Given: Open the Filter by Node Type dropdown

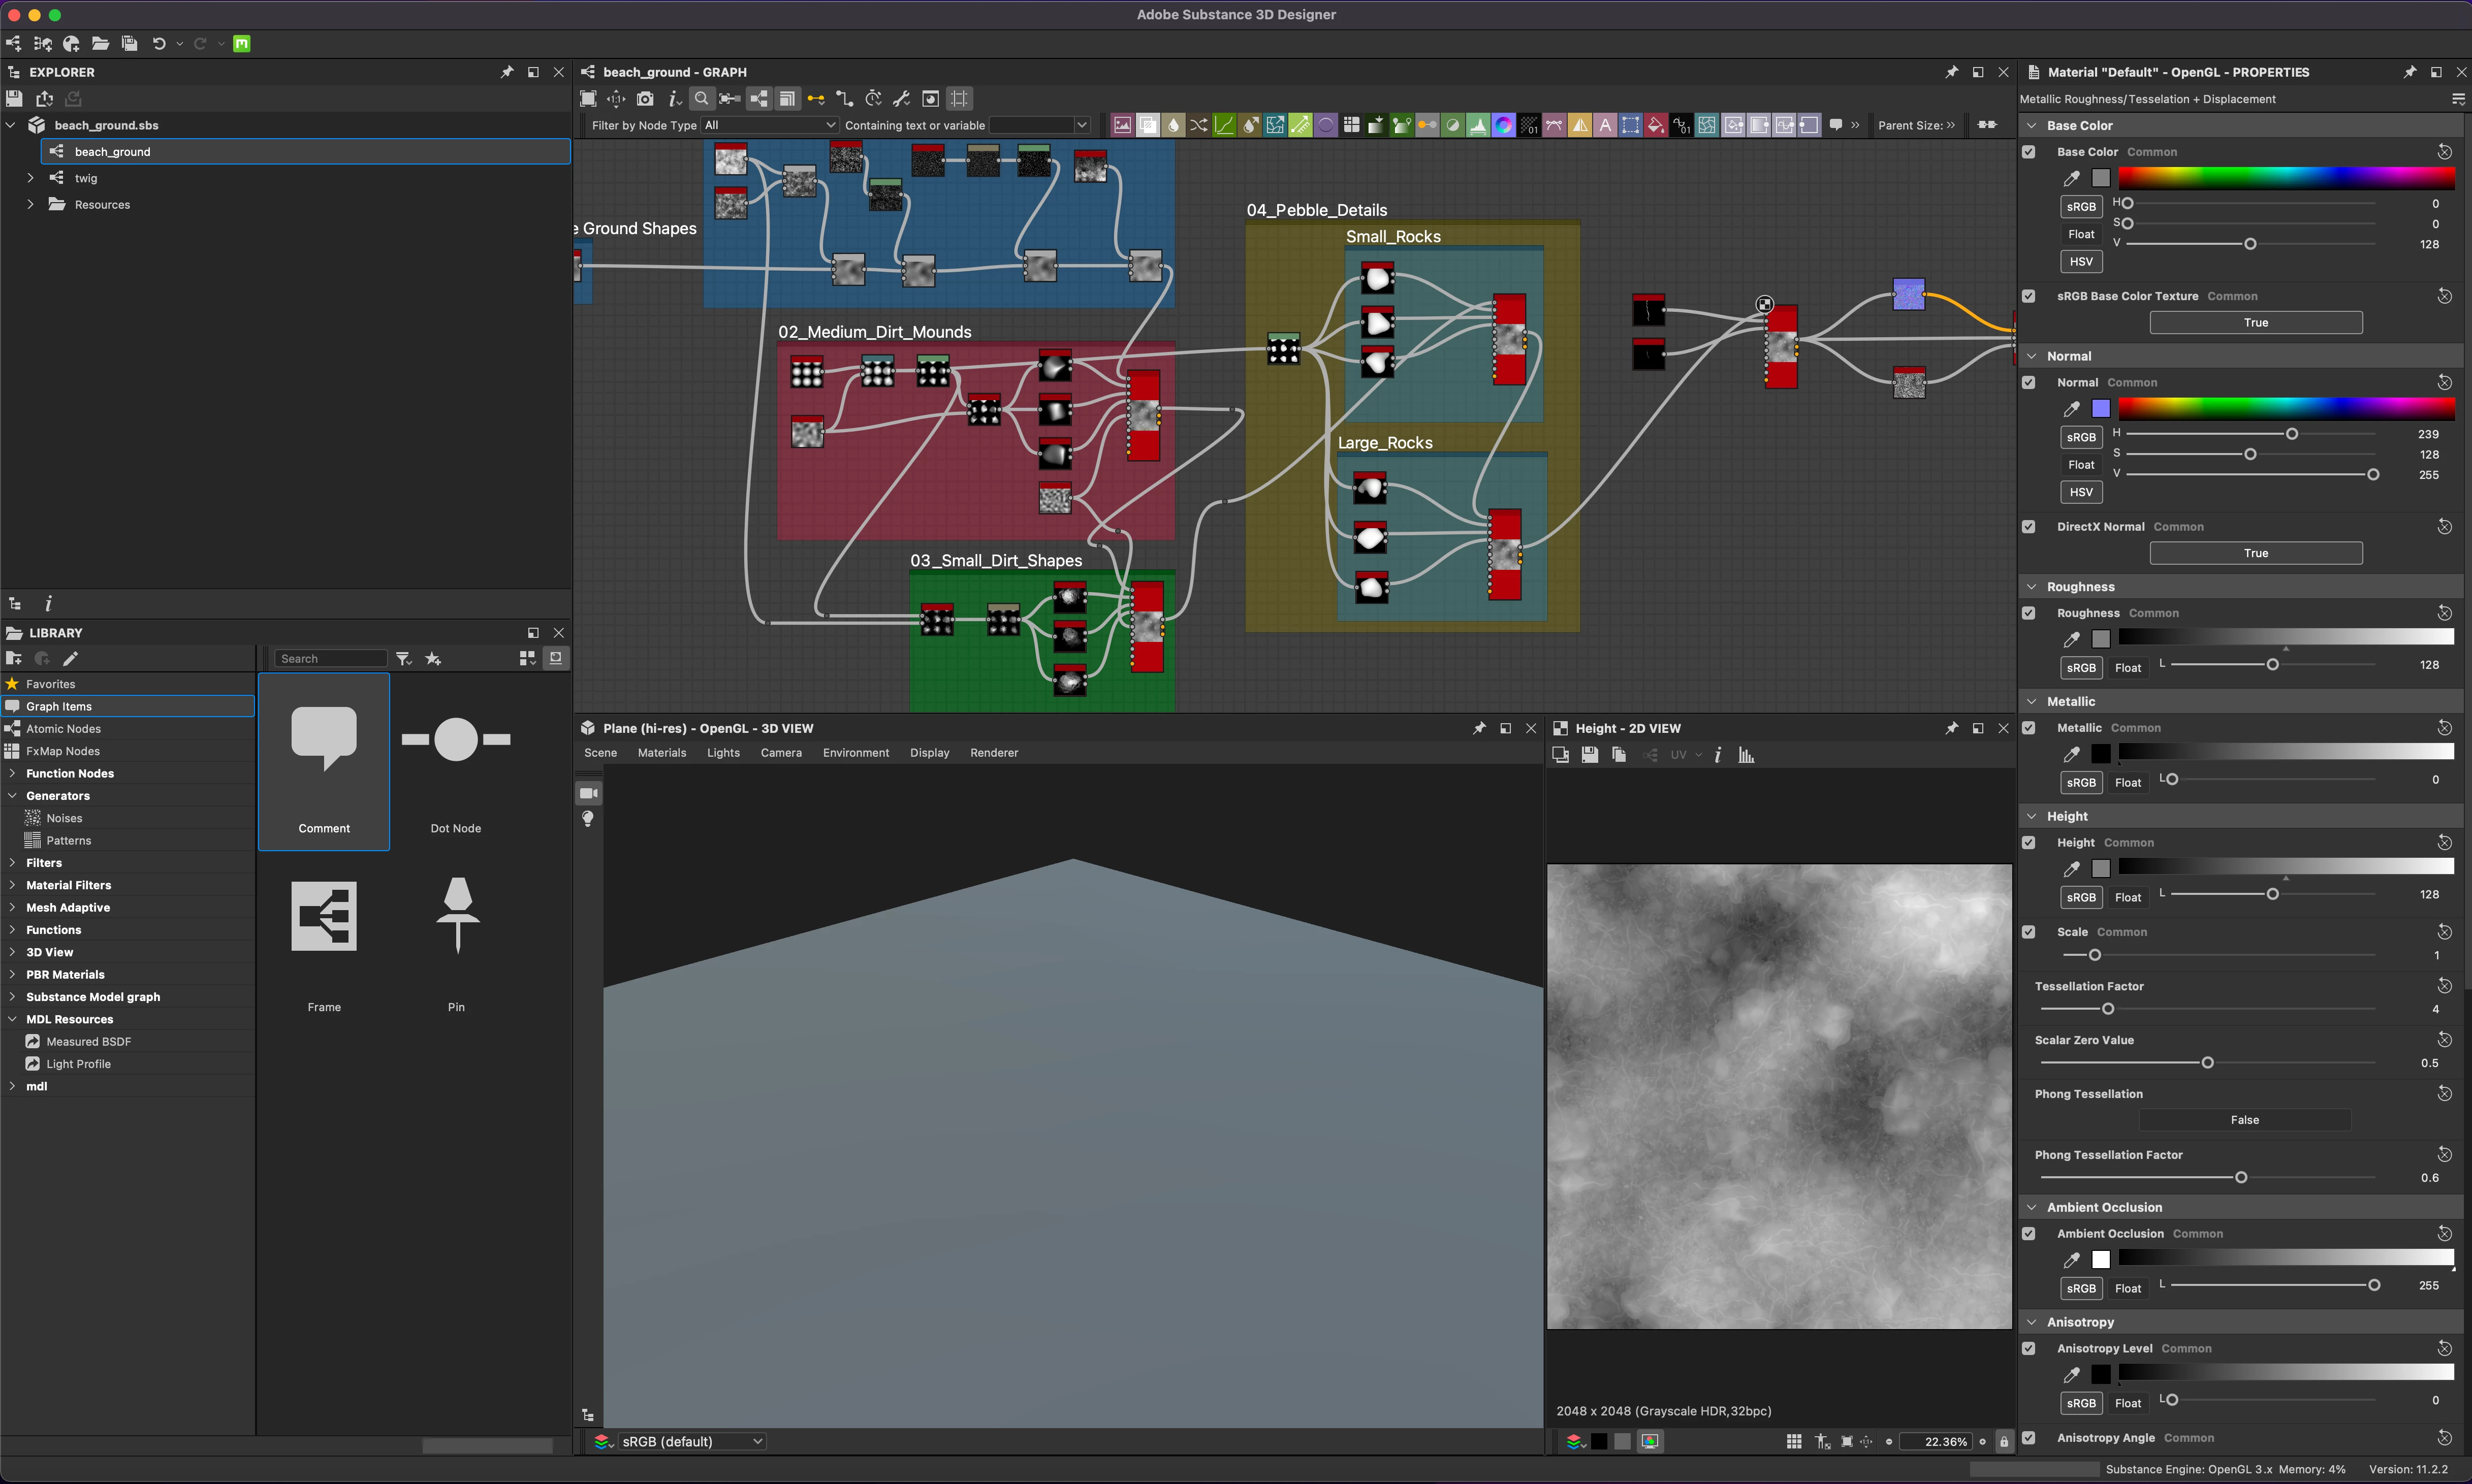Looking at the screenshot, I should point(768,125).
